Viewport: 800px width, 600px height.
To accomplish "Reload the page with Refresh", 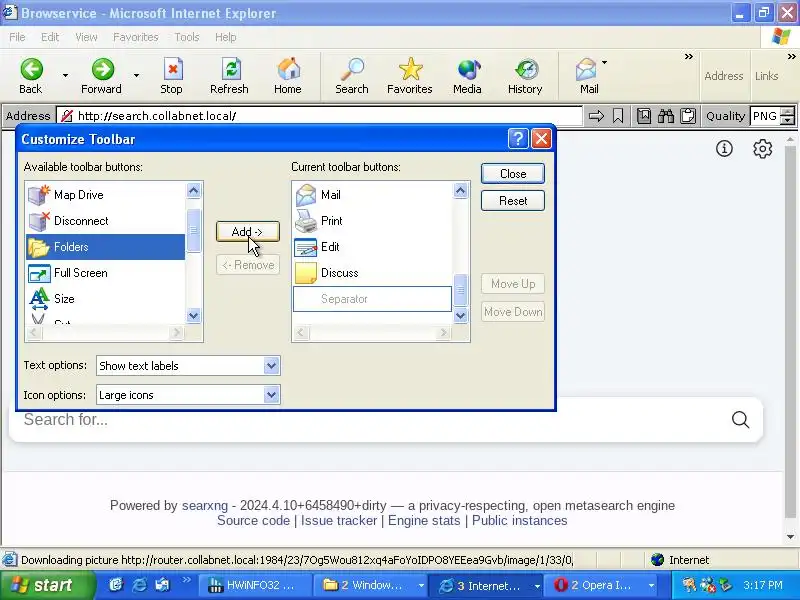I will coord(230,76).
